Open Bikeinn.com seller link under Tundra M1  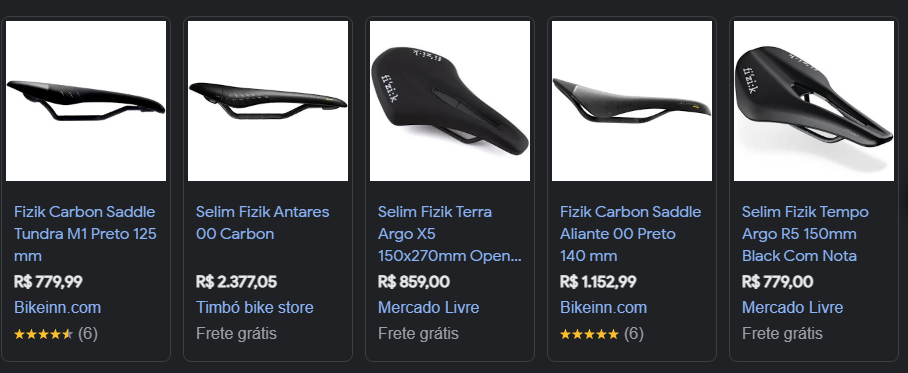57,308
